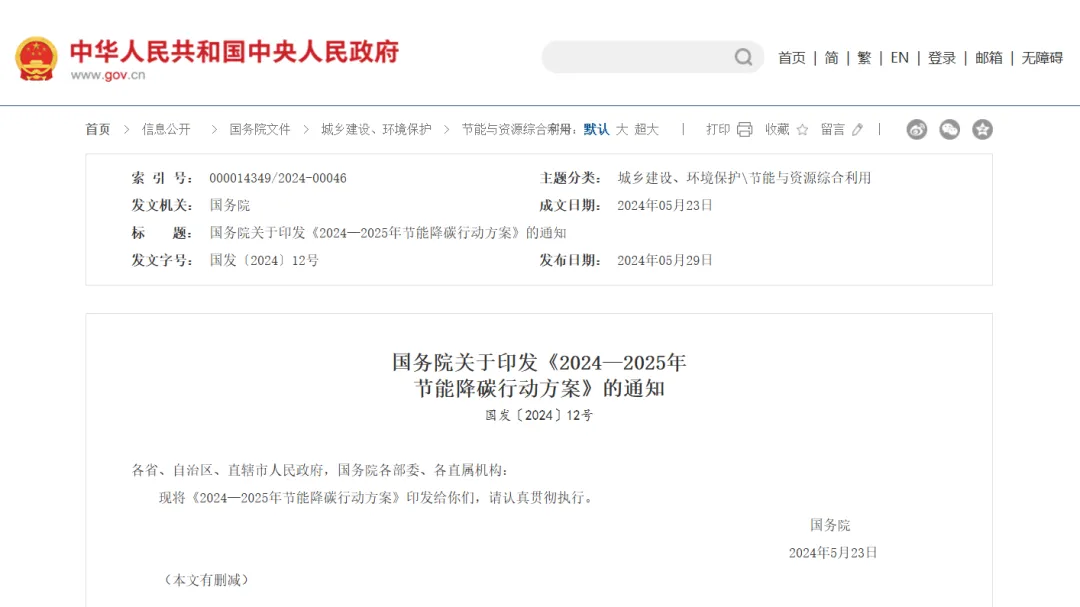Open comments via the 留言 pencil icon

[857, 129]
